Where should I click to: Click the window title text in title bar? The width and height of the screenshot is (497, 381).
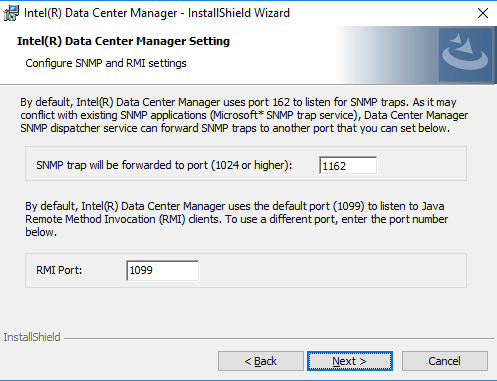157,13
